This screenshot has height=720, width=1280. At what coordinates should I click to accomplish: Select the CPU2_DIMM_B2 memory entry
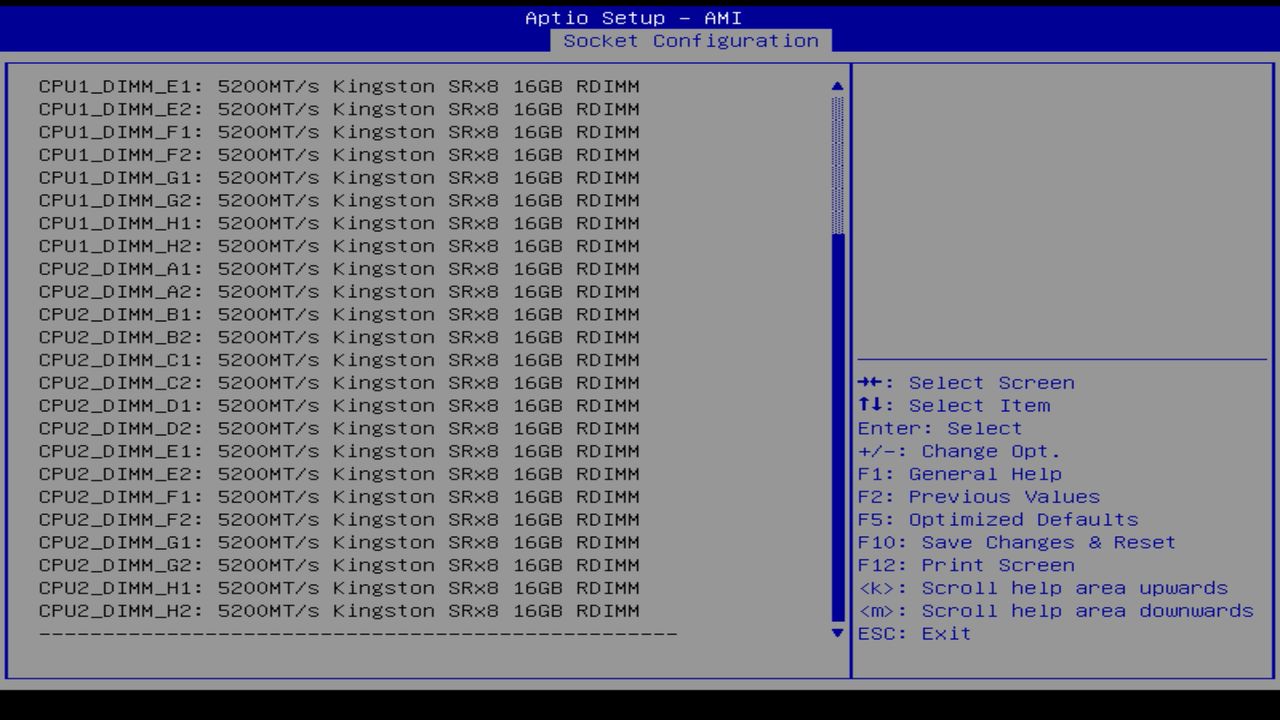click(338, 336)
